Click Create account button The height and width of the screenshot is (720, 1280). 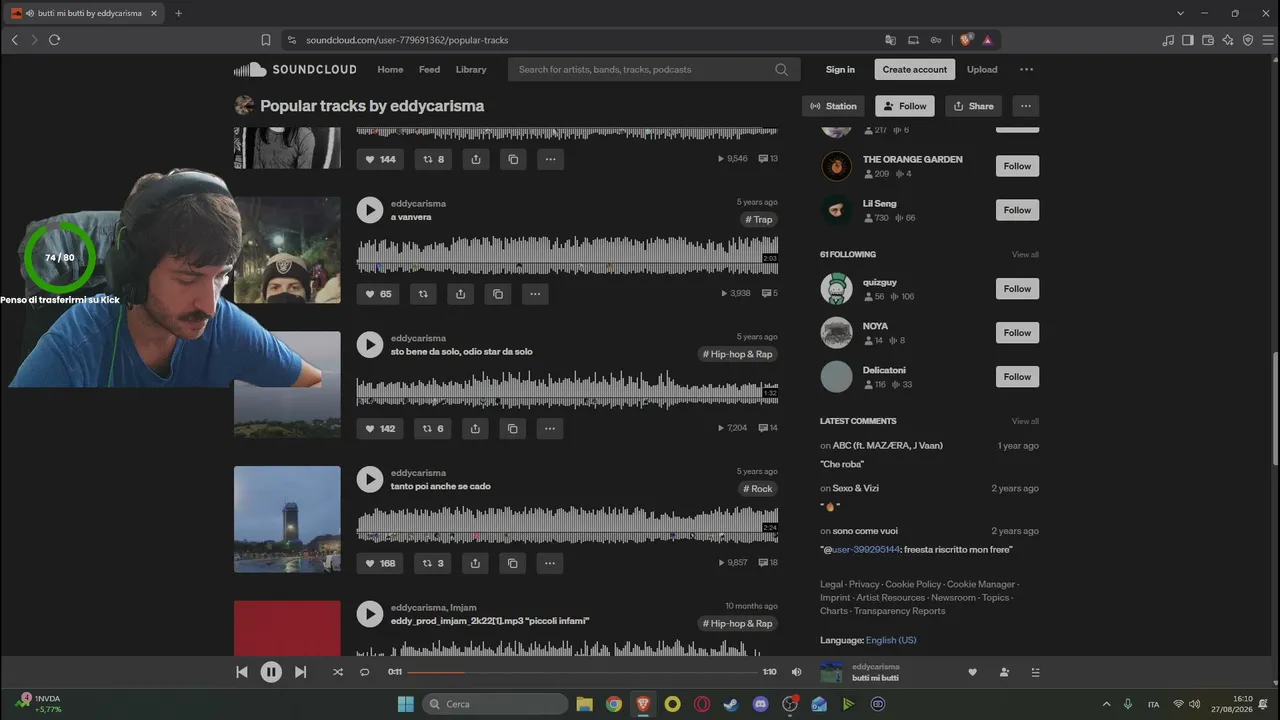point(915,70)
